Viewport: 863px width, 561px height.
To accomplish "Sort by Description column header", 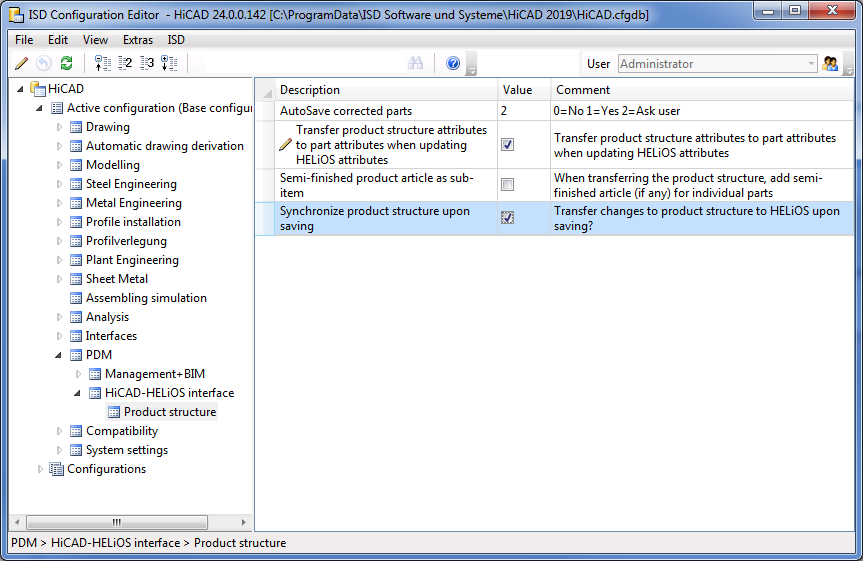I will click(386, 90).
